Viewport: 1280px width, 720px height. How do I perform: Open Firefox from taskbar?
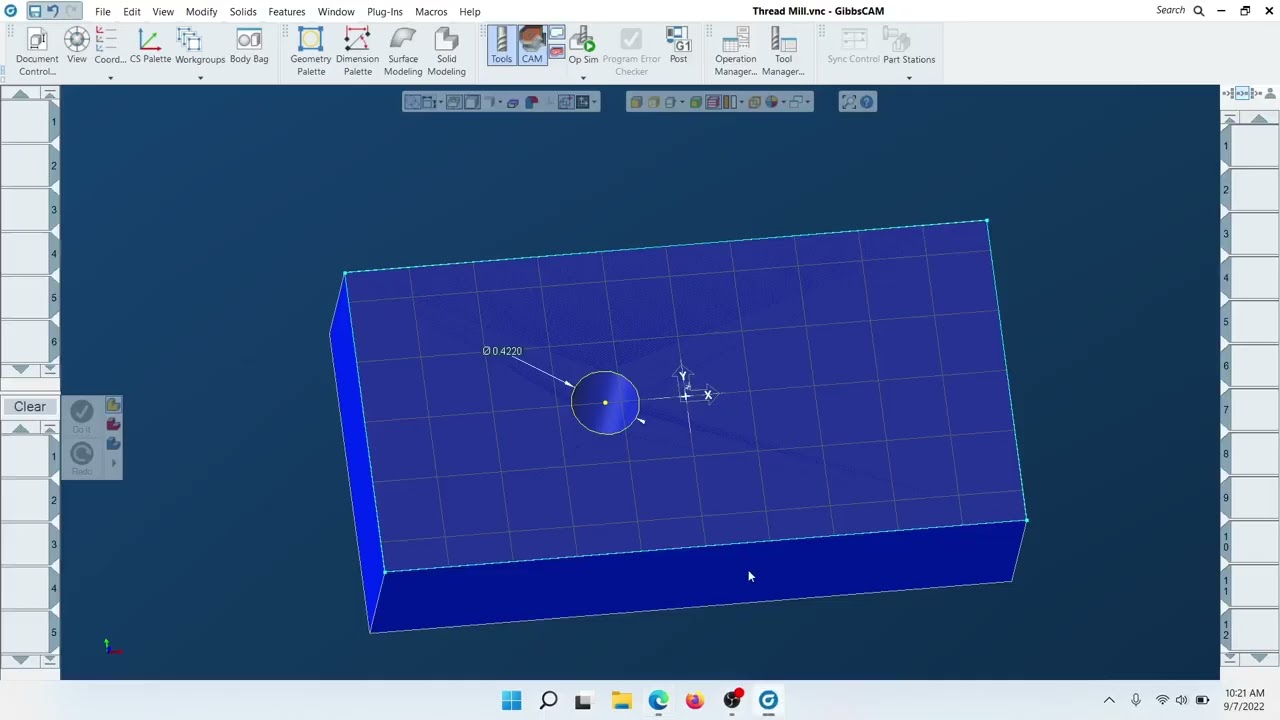[695, 700]
